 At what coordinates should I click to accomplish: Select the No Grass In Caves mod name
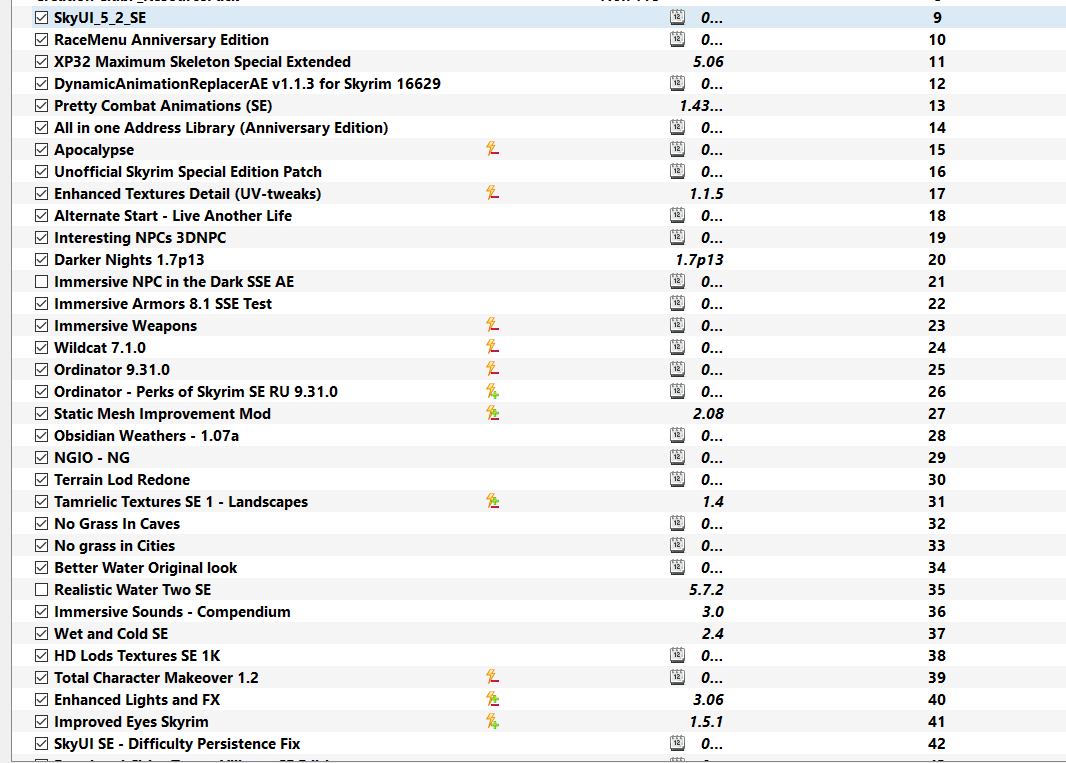pos(117,524)
